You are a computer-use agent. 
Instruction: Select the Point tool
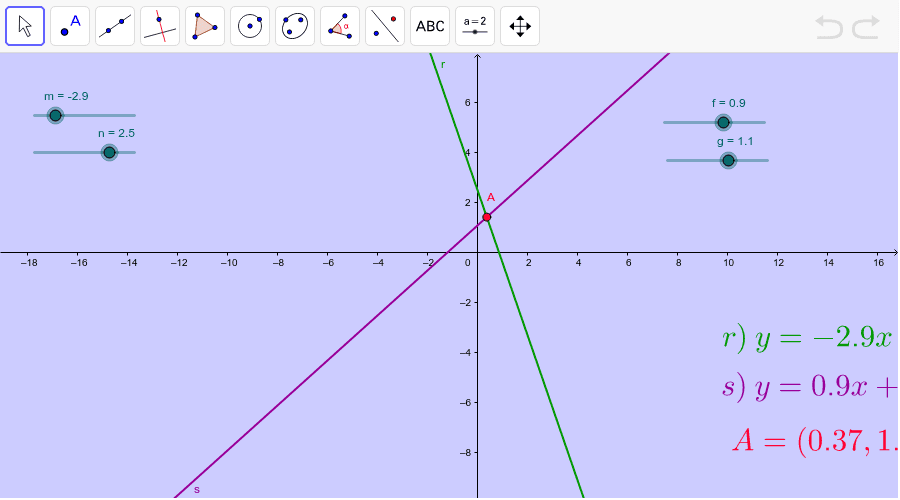[x=70, y=26]
